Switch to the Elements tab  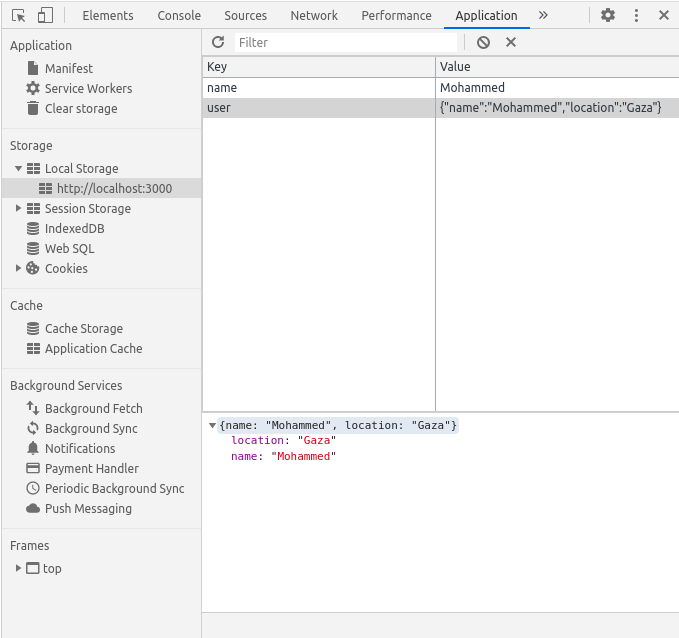click(108, 16)
